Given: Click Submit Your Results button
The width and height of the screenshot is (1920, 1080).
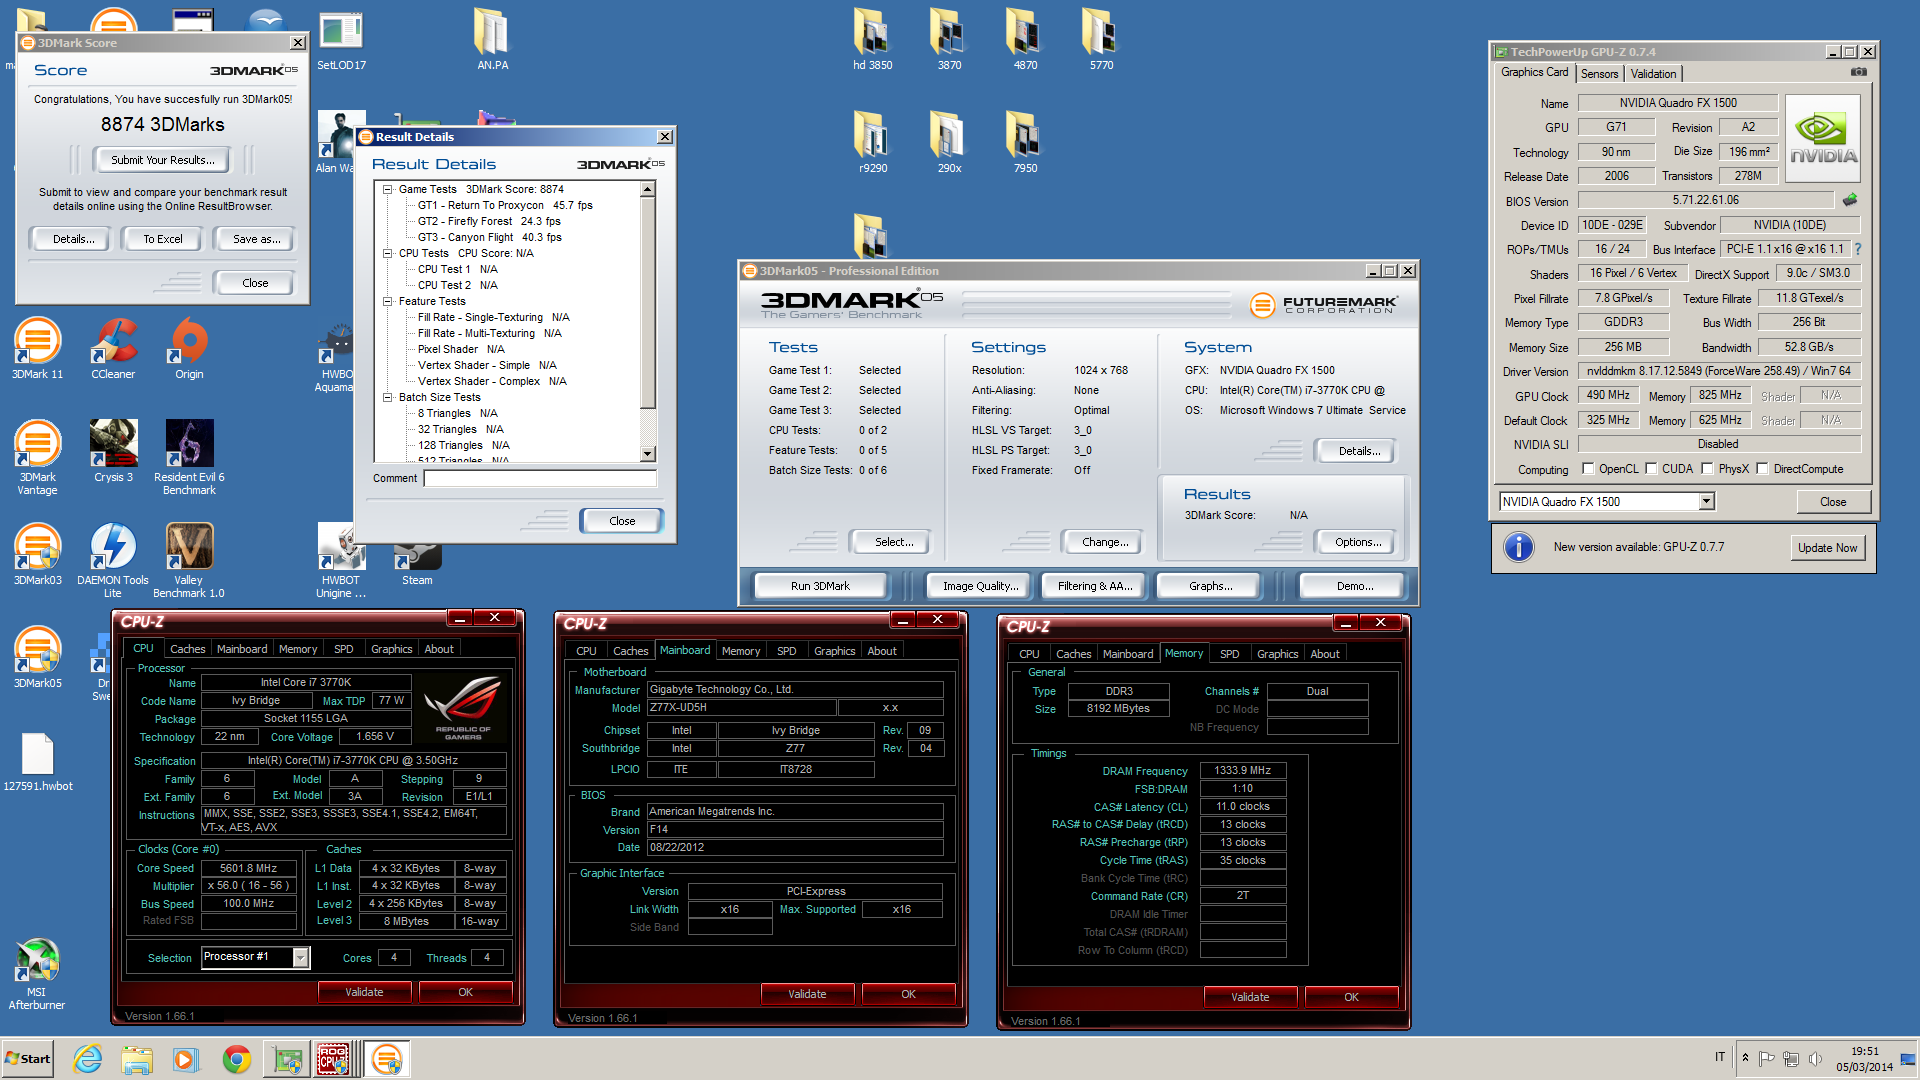Looking at the screenshot, I should (162, 160).
